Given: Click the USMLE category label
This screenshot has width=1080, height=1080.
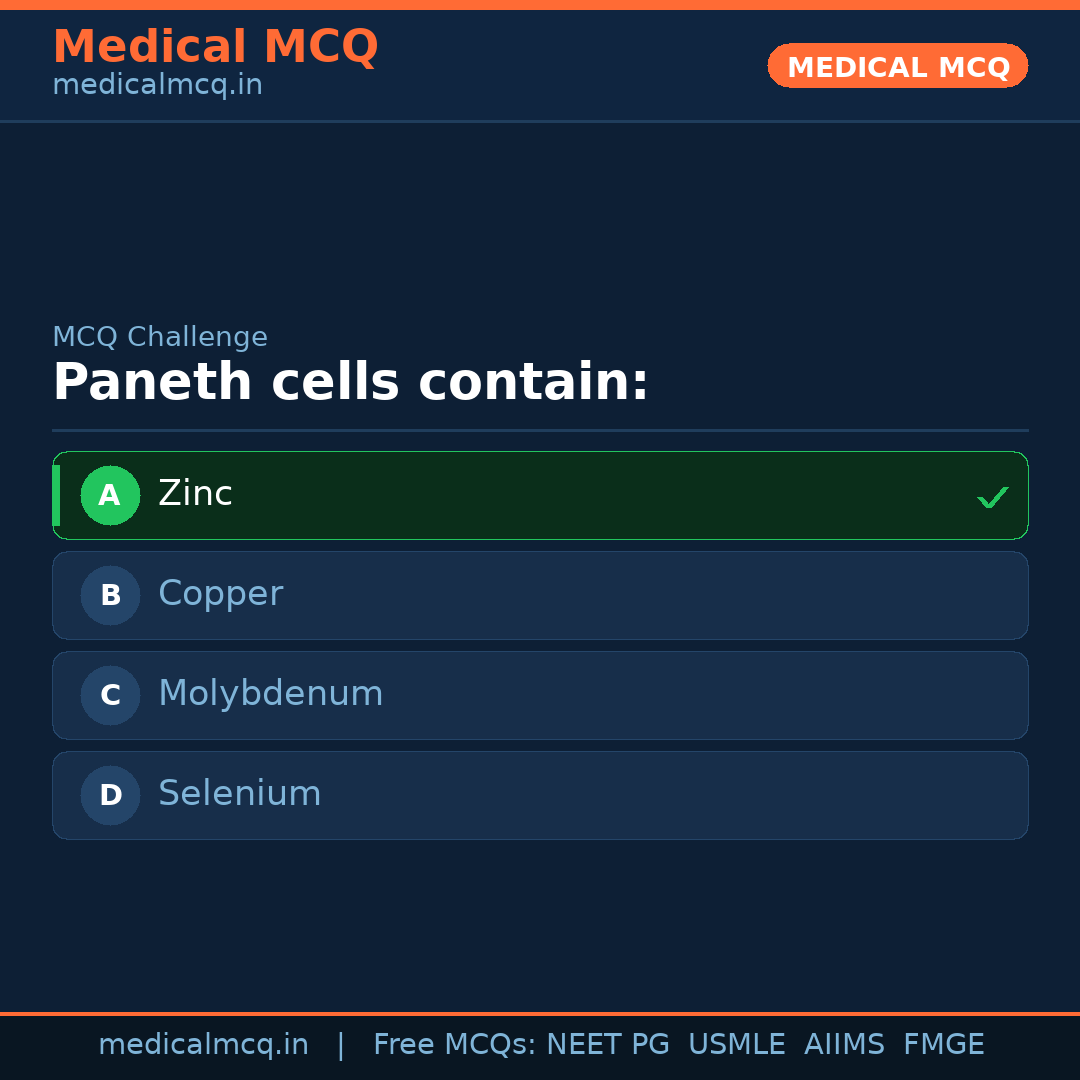Looking at the screenshot, I should pyautogui.click(x=737, y=1043).
